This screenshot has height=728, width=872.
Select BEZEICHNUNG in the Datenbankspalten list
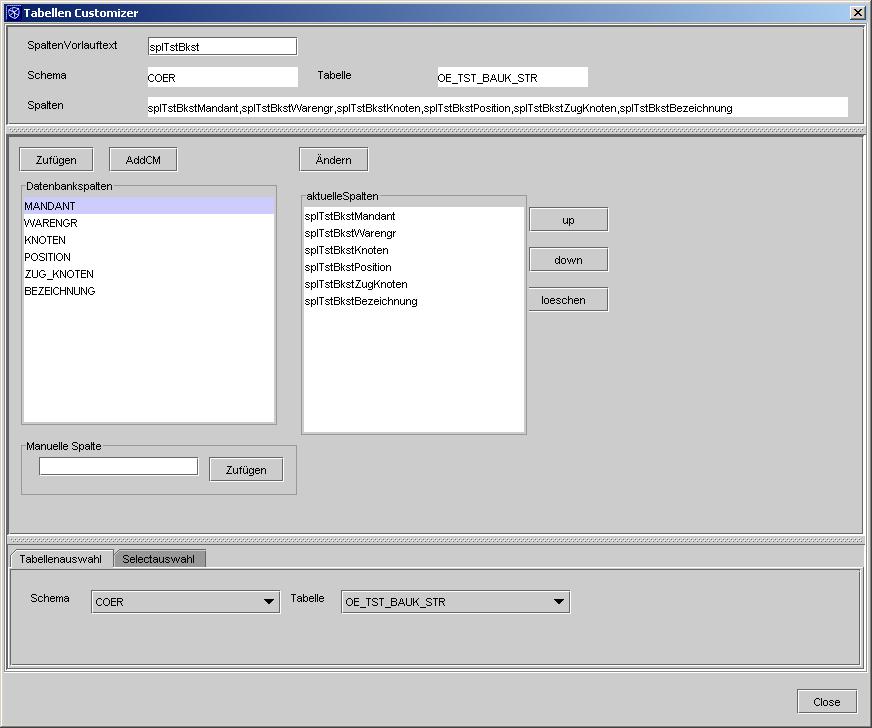(x=148, y=291)
